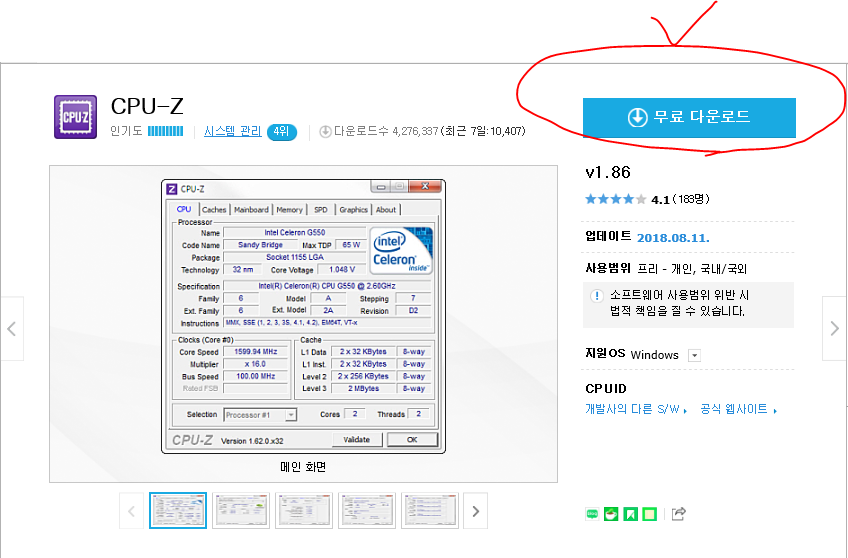
Task: Click the Naver memo note icon
Action: [650, 514]
